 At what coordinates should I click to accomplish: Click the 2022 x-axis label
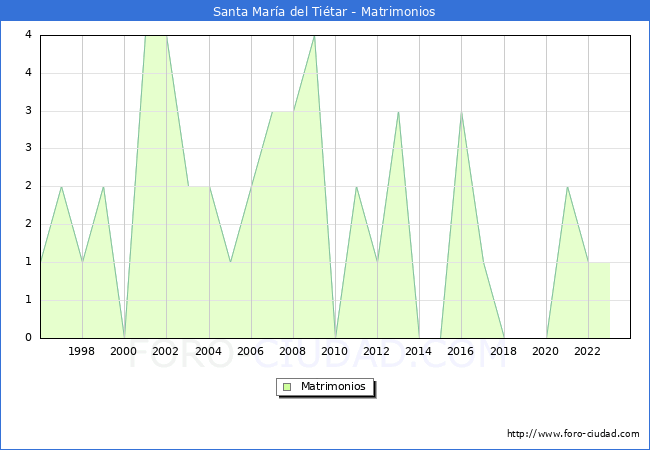pyautogui.click(x=587, y=351)
